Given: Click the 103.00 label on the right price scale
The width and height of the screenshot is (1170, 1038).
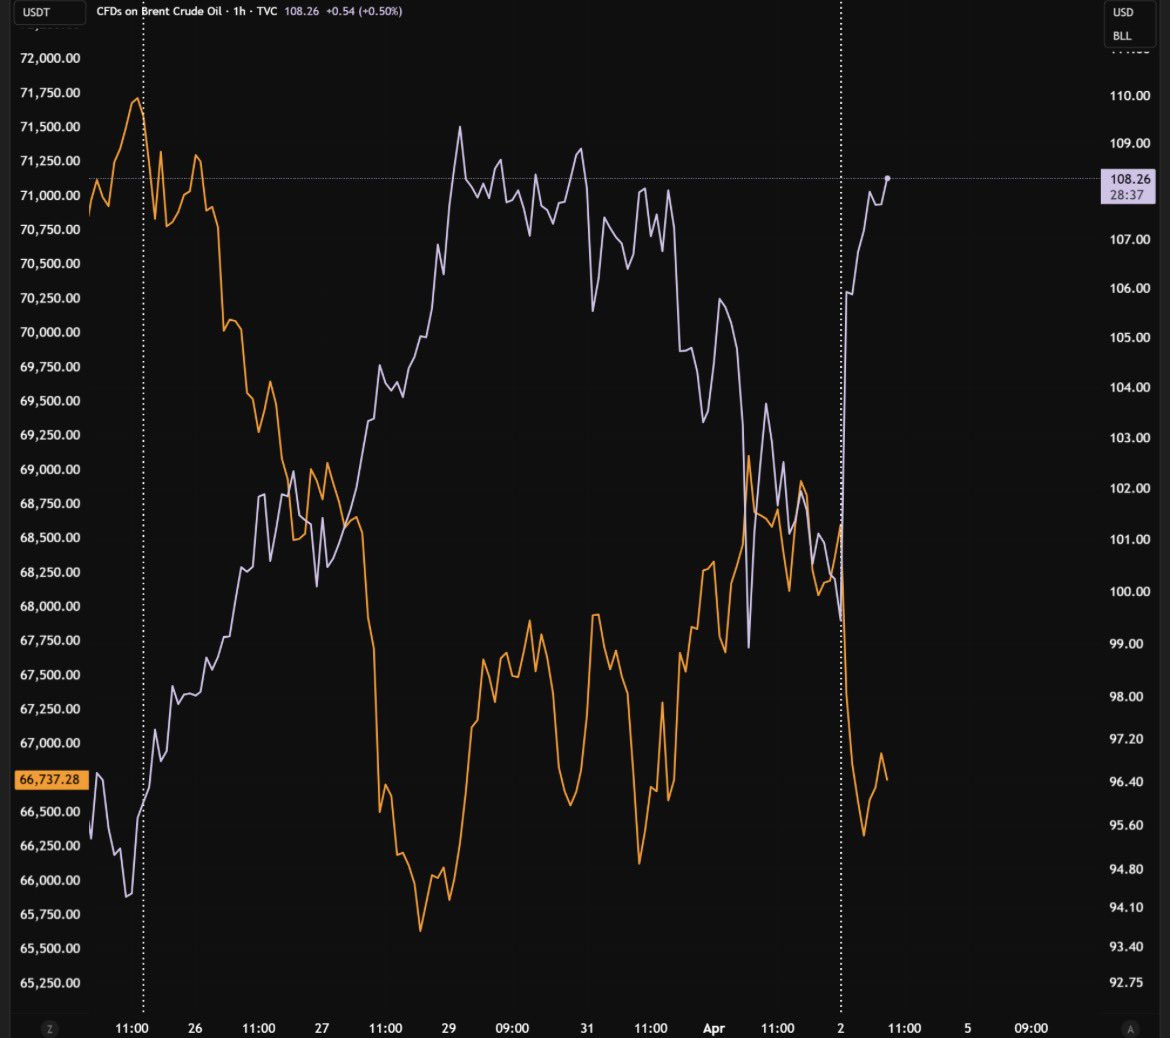Looking at the screenshot, I should point(1130,437).
